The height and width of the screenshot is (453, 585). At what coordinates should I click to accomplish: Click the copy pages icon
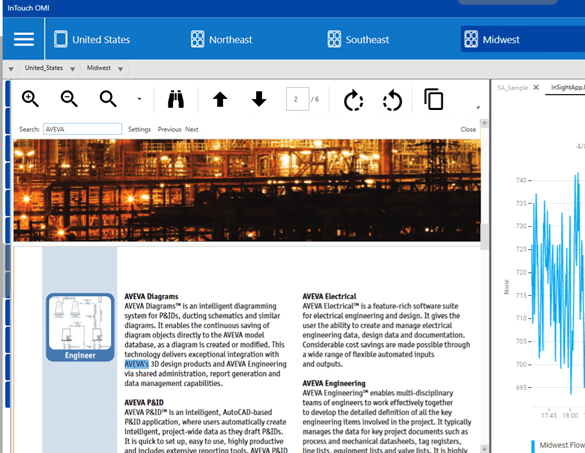tap(434, 99)
